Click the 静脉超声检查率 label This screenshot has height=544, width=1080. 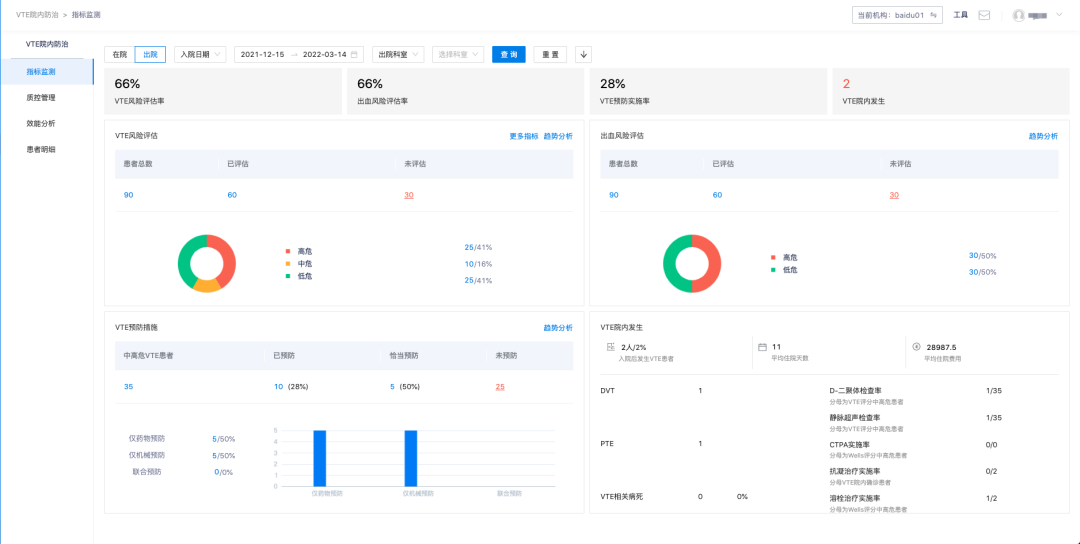click(855, 418)
